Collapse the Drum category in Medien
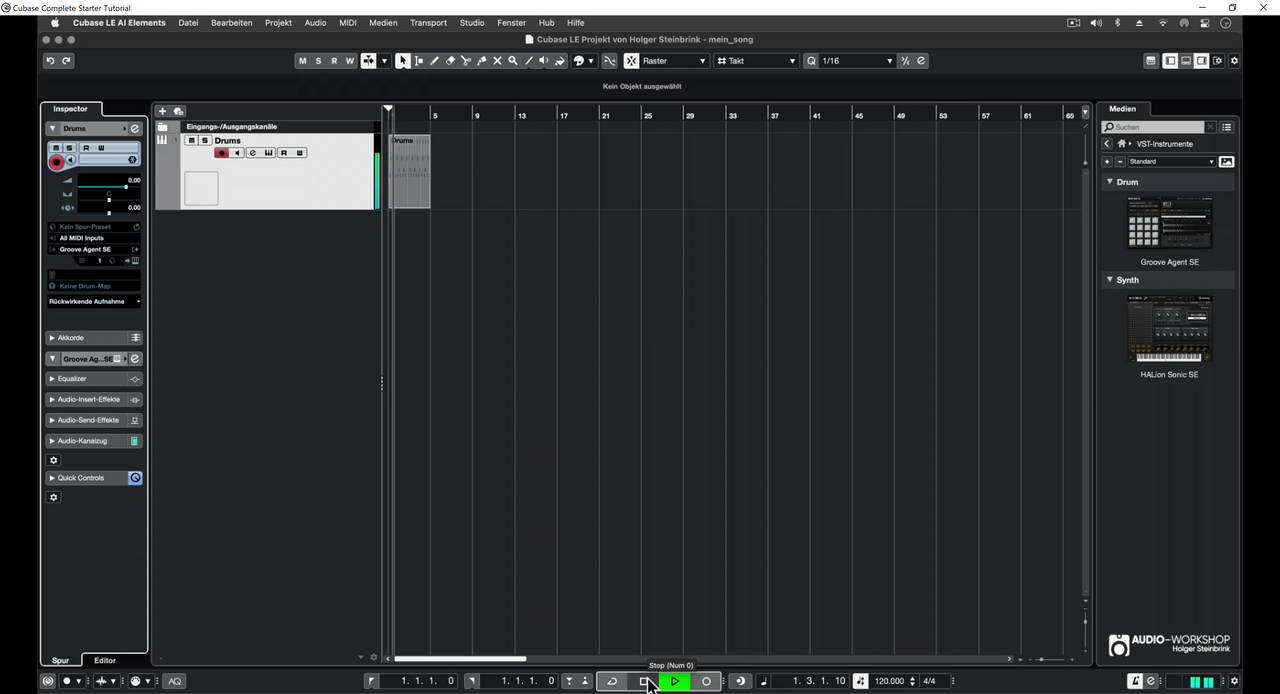Viewport: 1280px width, 694px height. click(1109, 182)
